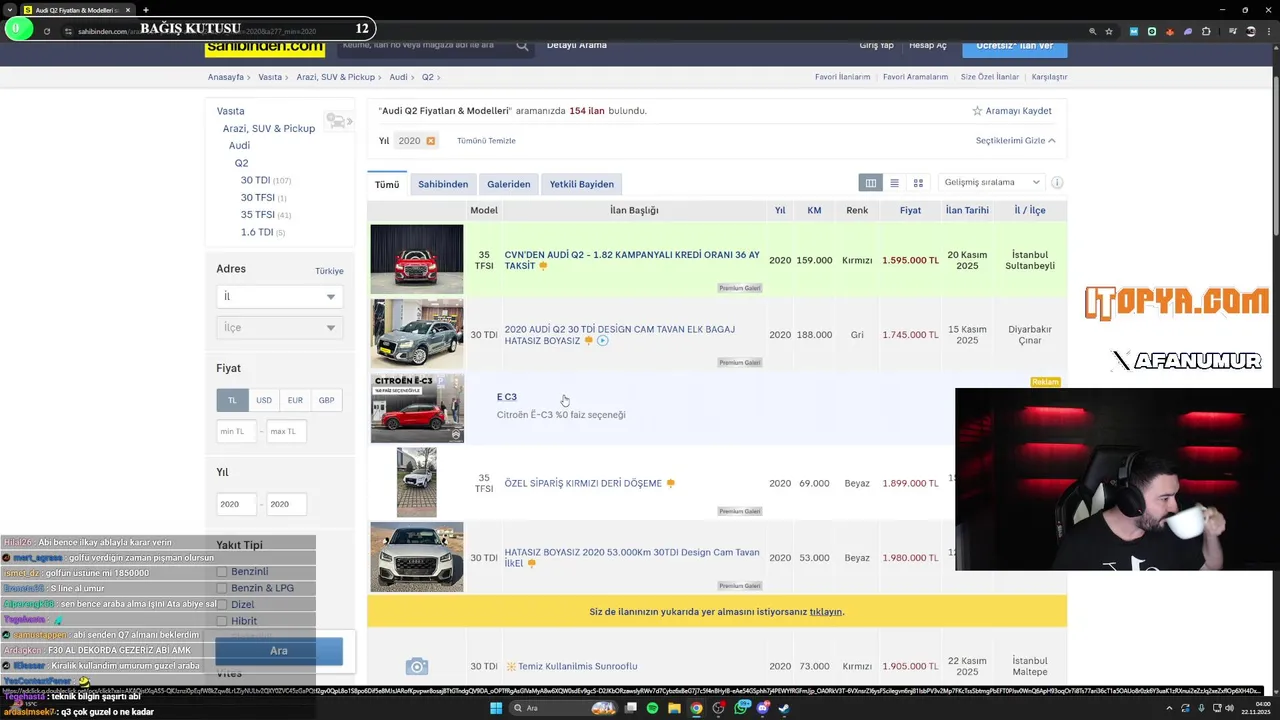Check the Benzin & LPG fuel type box
The image size is (1280, 720).
point(222,588)
